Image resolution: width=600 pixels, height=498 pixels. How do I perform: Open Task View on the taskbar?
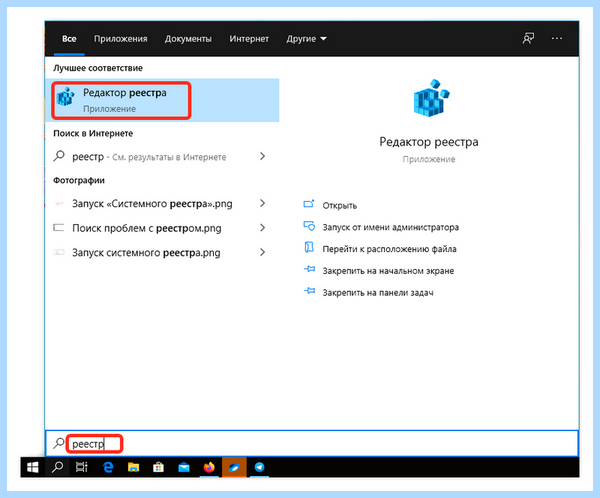(x=82, y=467)
